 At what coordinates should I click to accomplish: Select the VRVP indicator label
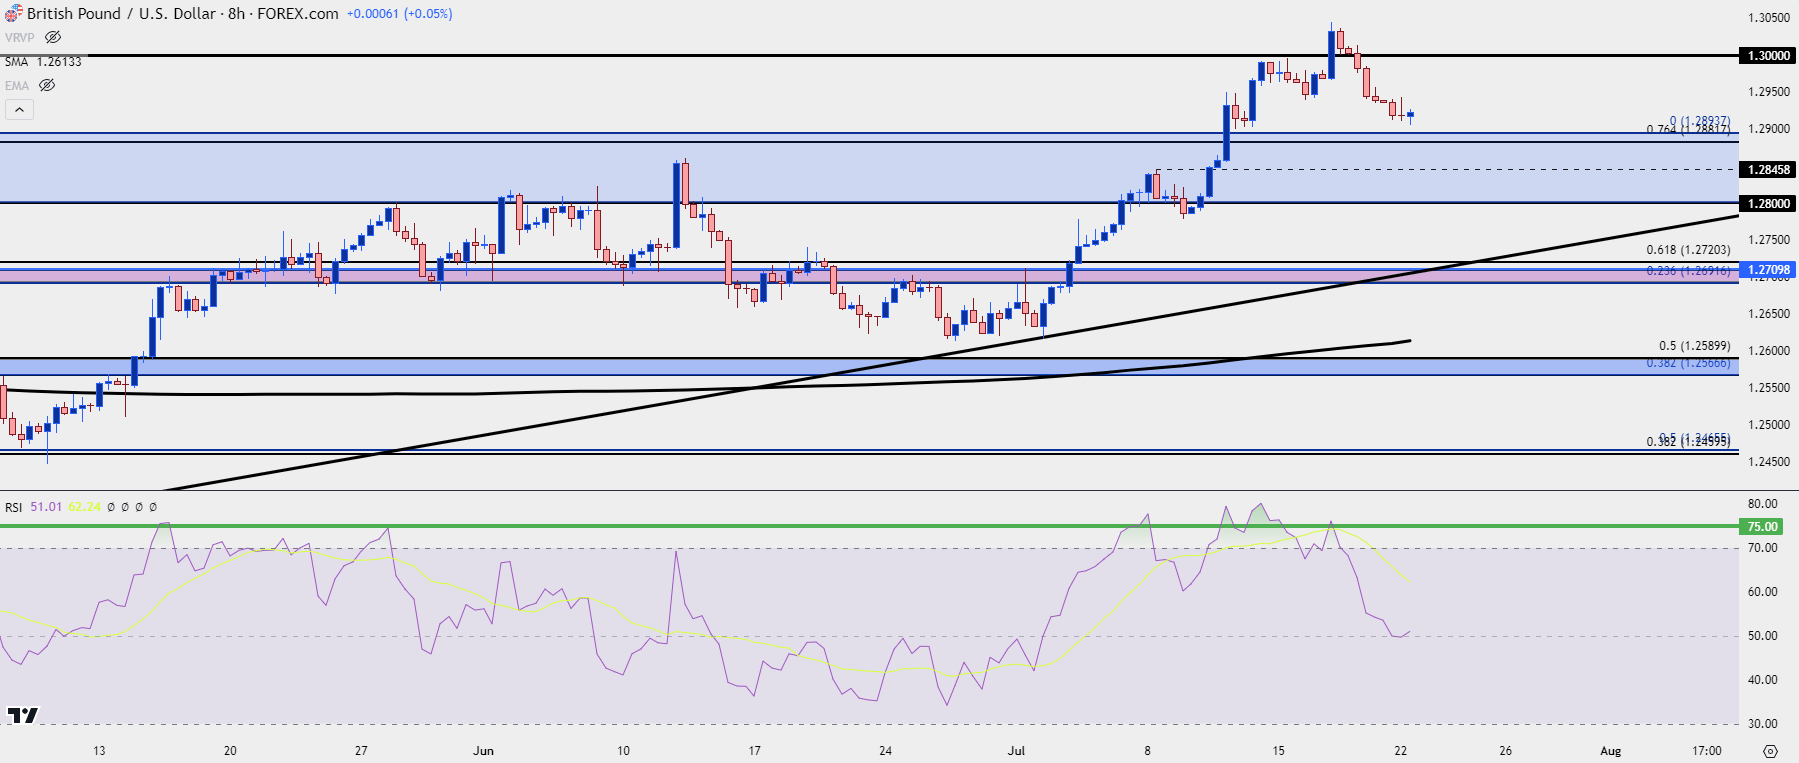[19, 37]
